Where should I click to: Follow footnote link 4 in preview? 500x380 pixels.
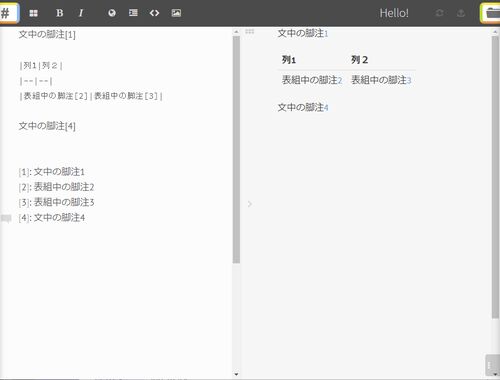click(326, 108)
